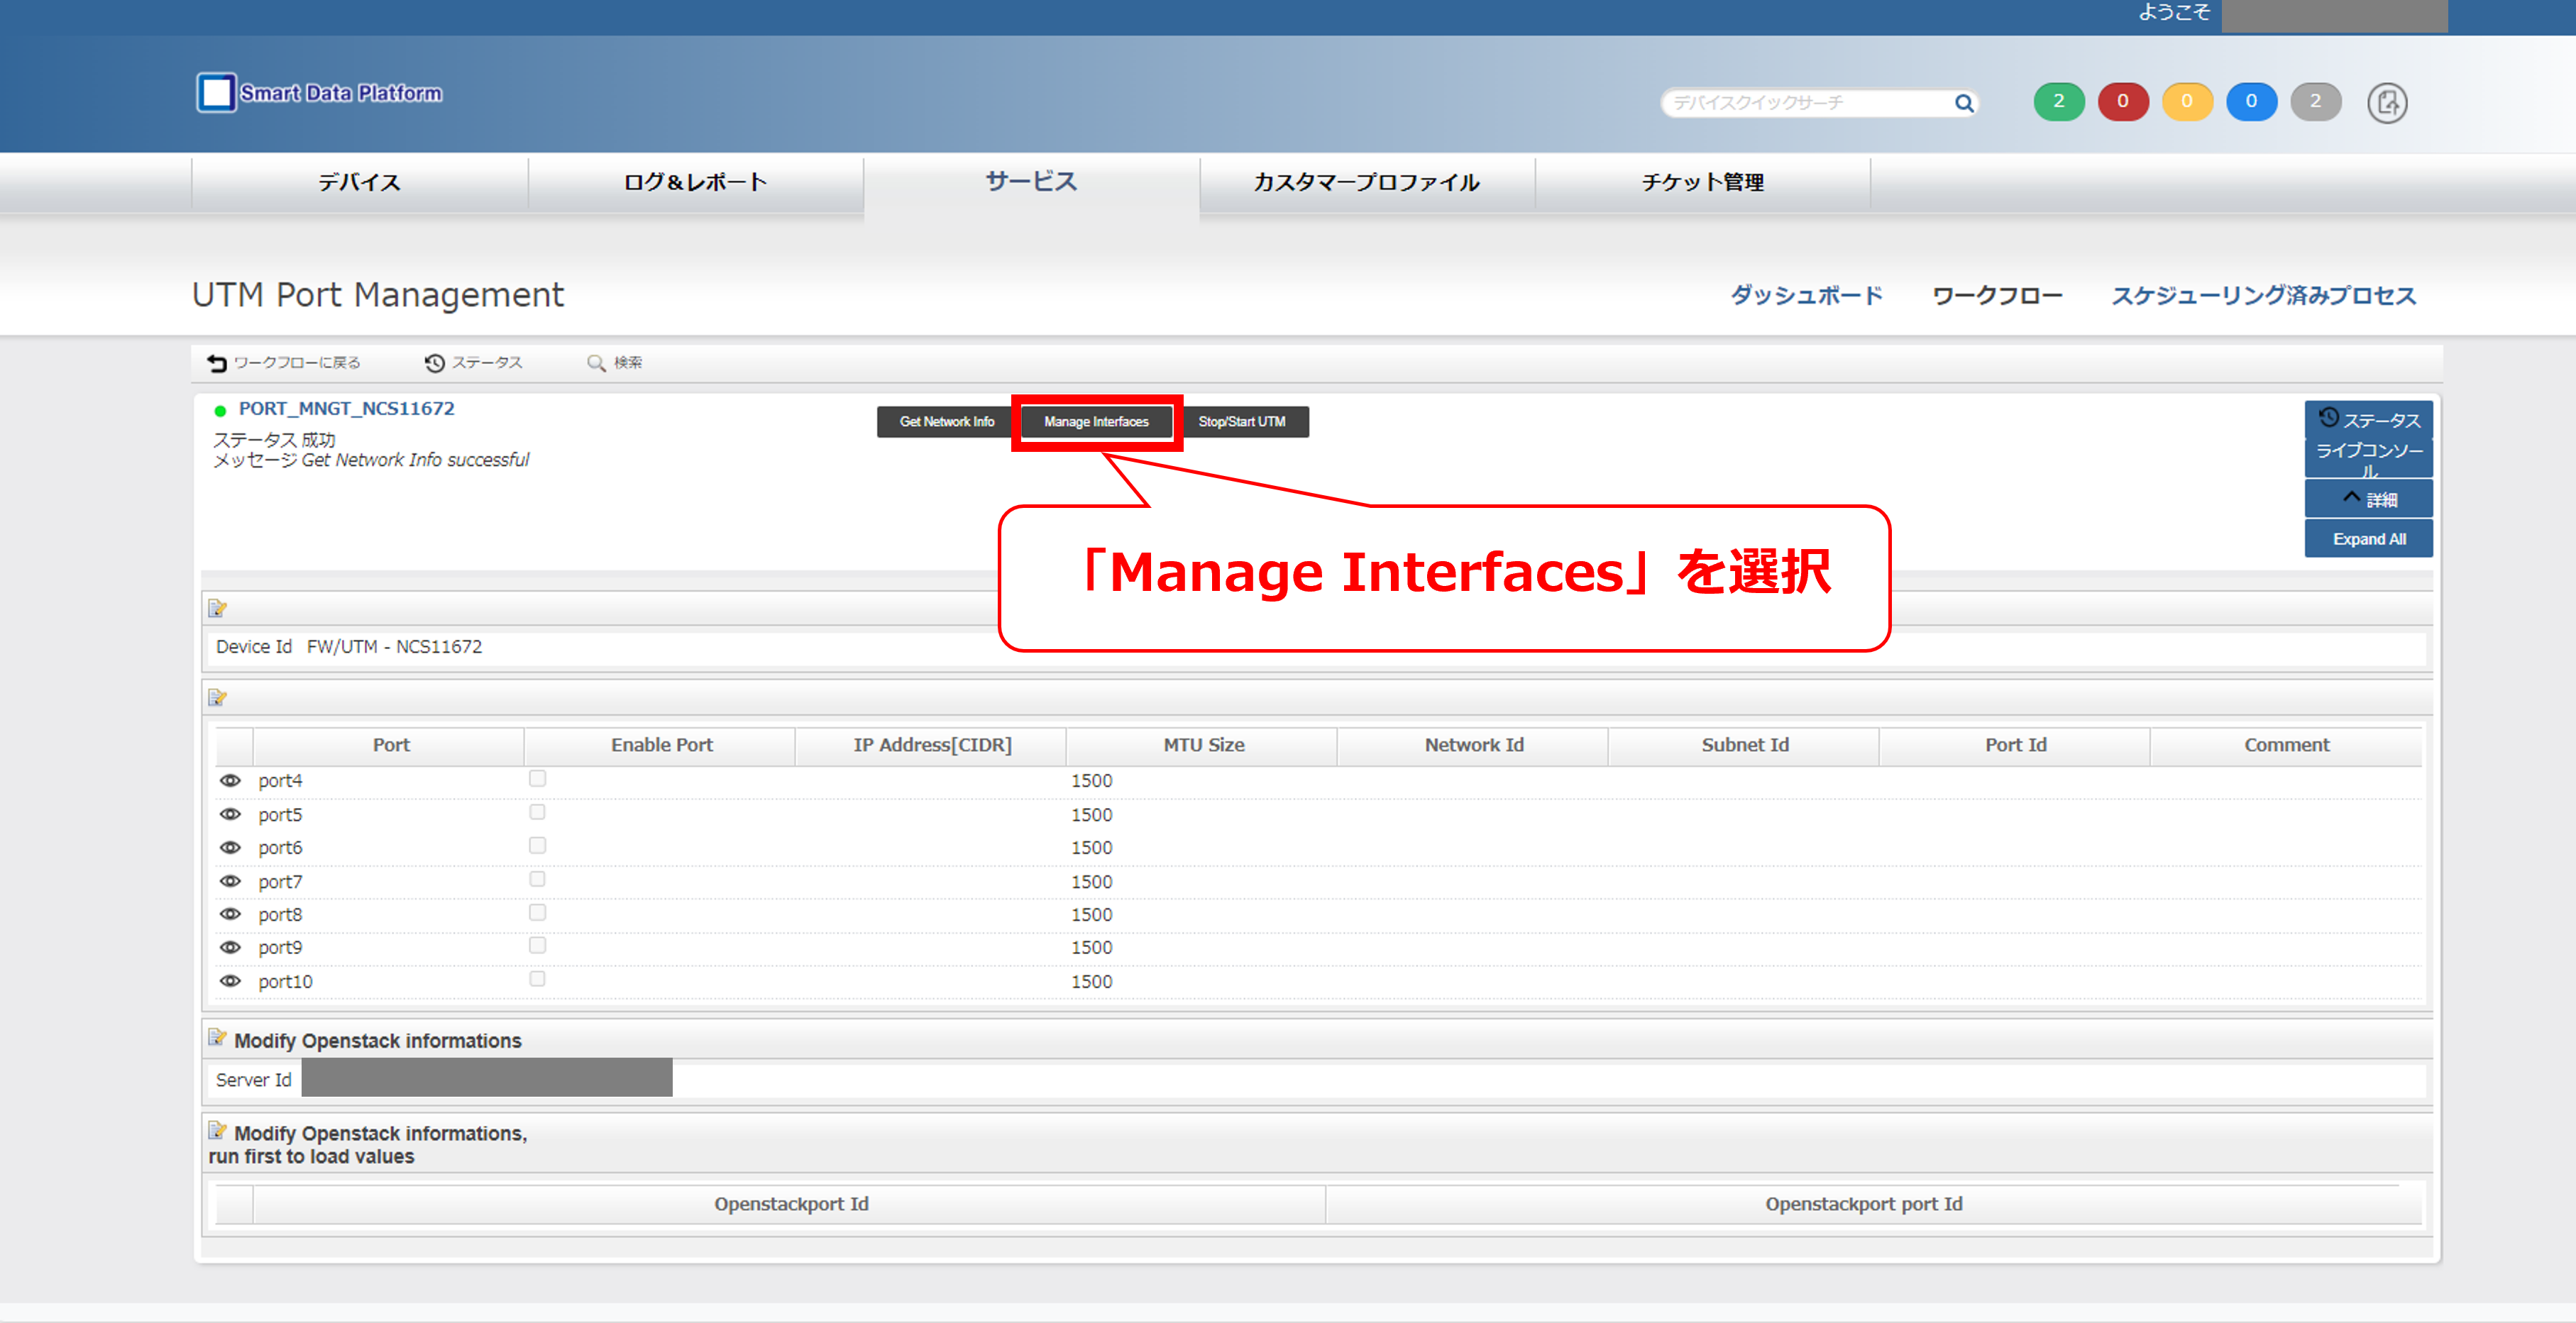The height and width of the screenshot is (1323, 2576).
Task: Click the Network Id column header
Action: [1474, 745]
